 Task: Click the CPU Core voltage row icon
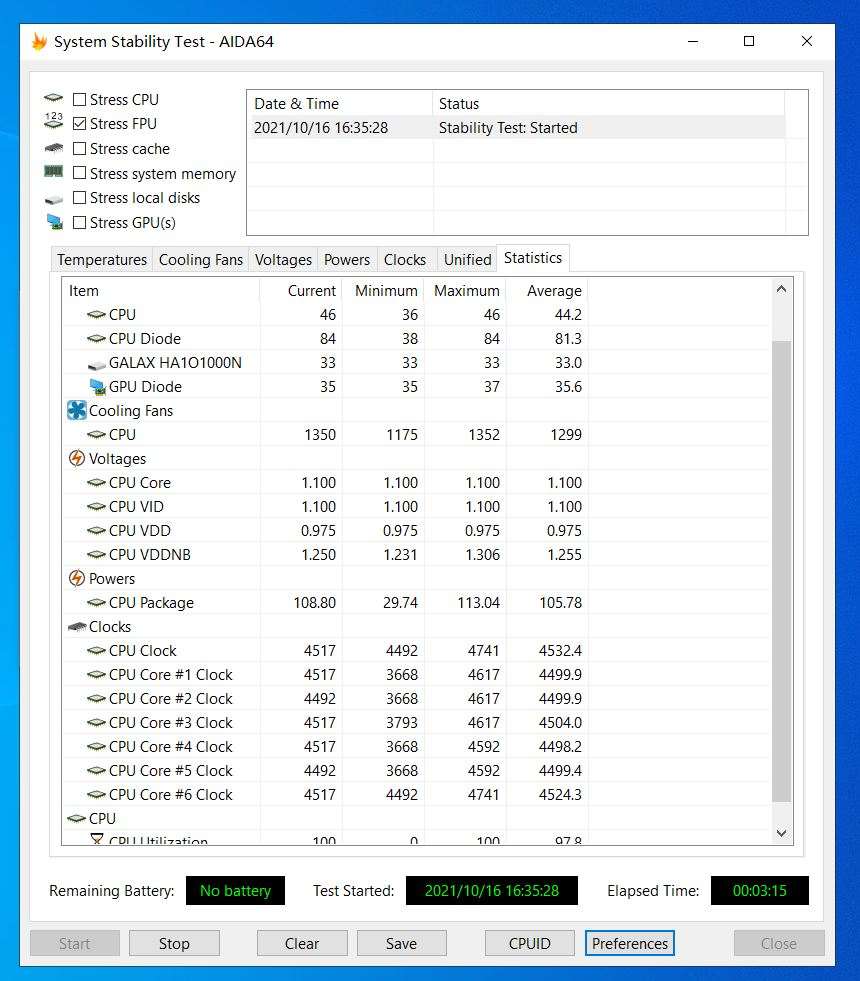coord(96,482)
